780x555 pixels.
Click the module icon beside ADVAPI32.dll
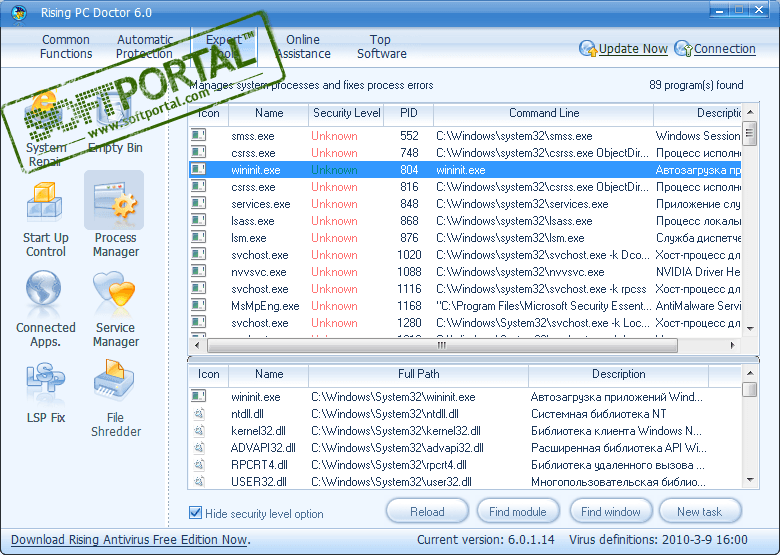click(x=199, y=448)
